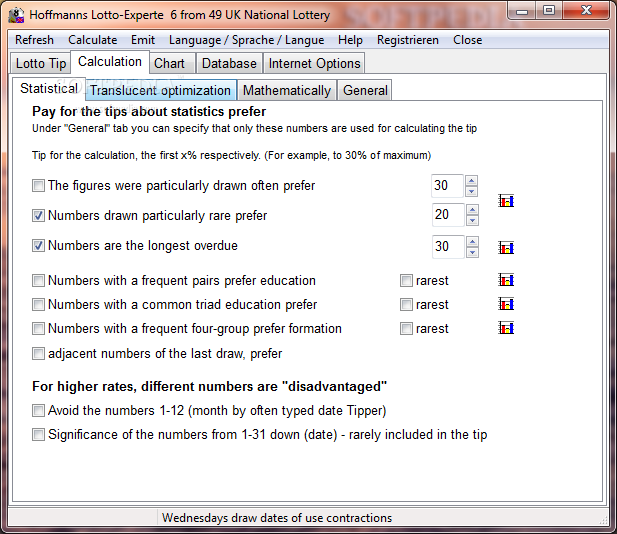
Task: Select the Calculation tab
Action: (x=110, y=62)
